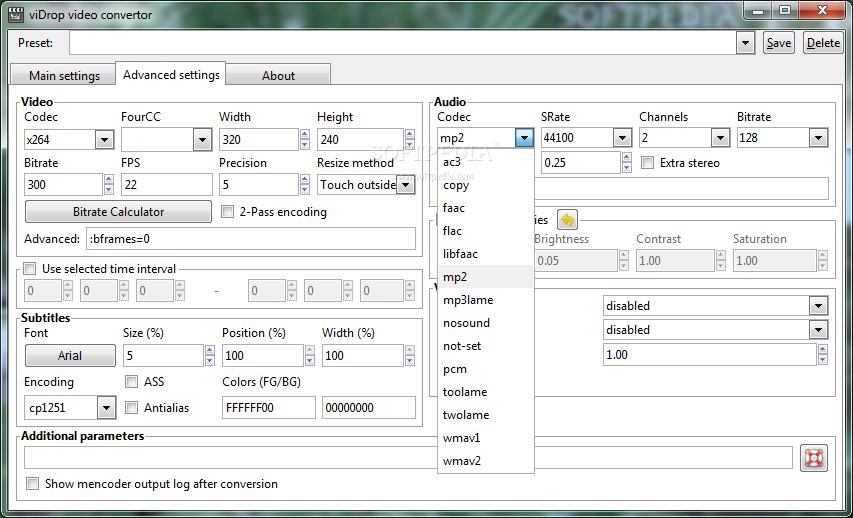Open the second disabled dropdown
Image resolution: width=853 pixels, height=518 pixels.
pos(818,330)
